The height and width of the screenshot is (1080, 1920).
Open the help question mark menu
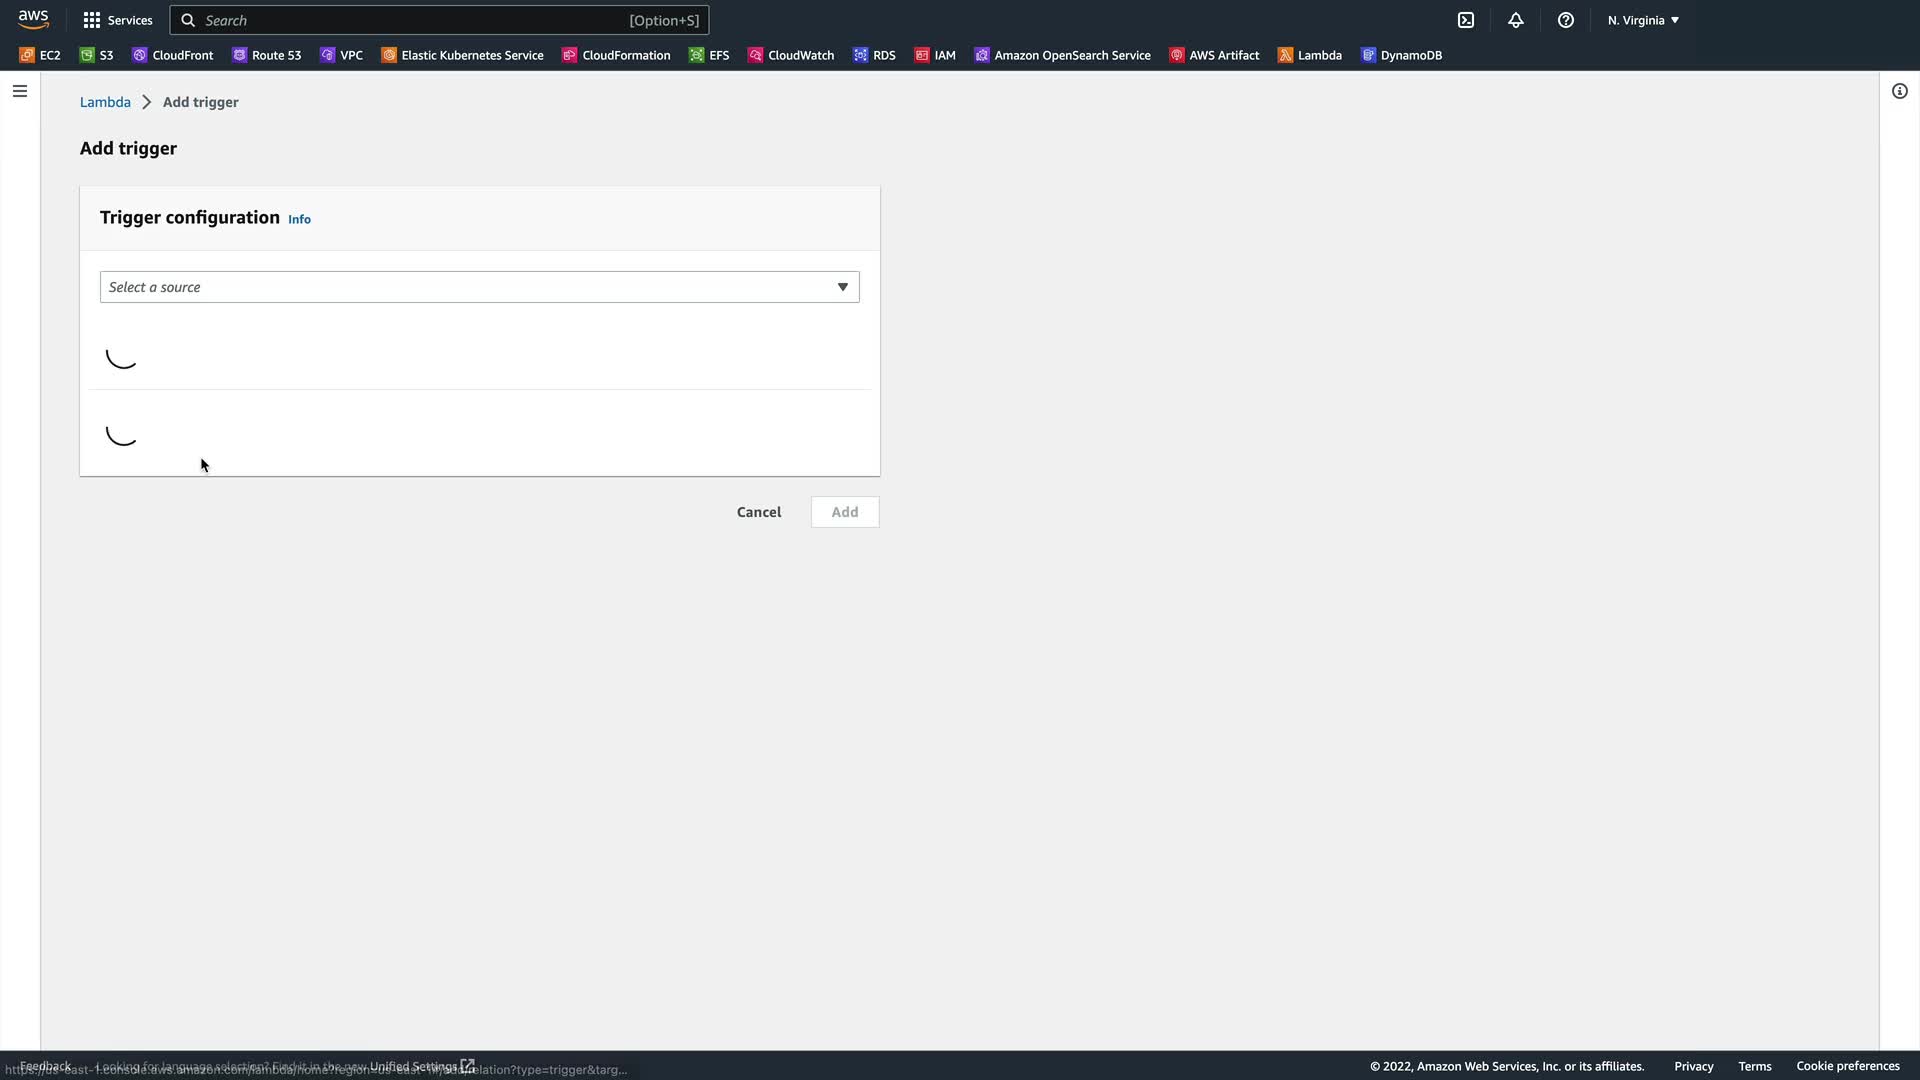(1566, 20)
